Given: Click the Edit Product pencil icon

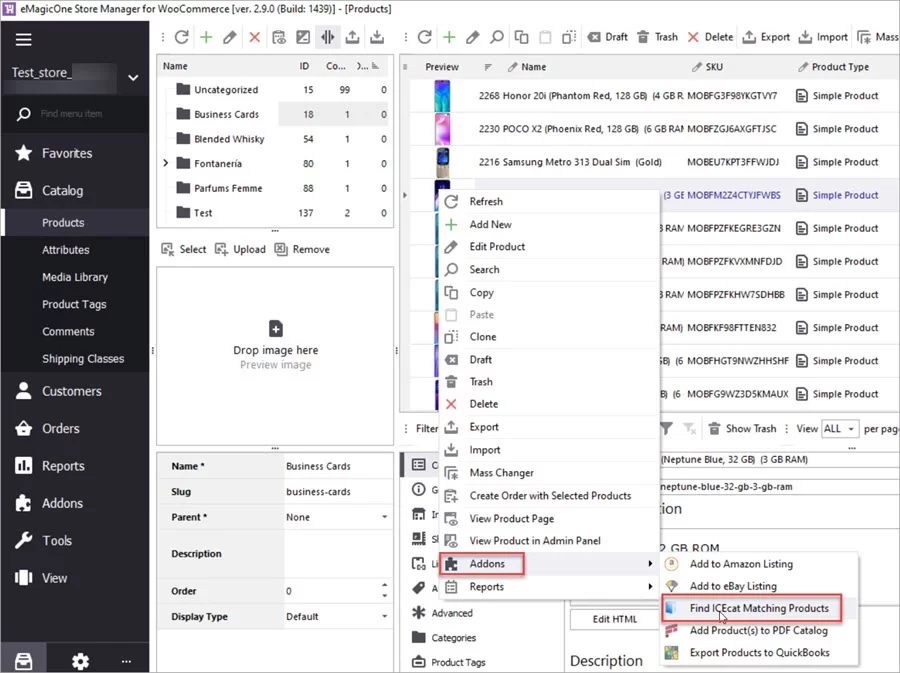Looking at the screenshot, I should (x=472, y=37).
